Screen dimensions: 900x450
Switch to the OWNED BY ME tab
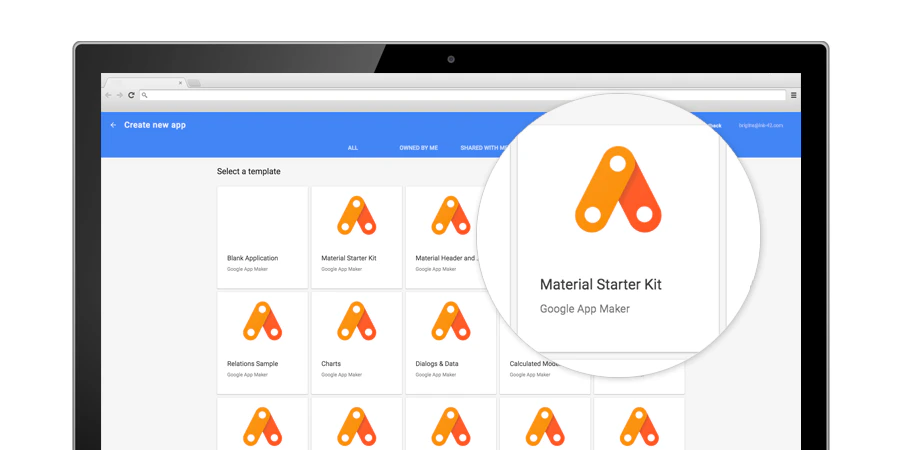[418, 148]
